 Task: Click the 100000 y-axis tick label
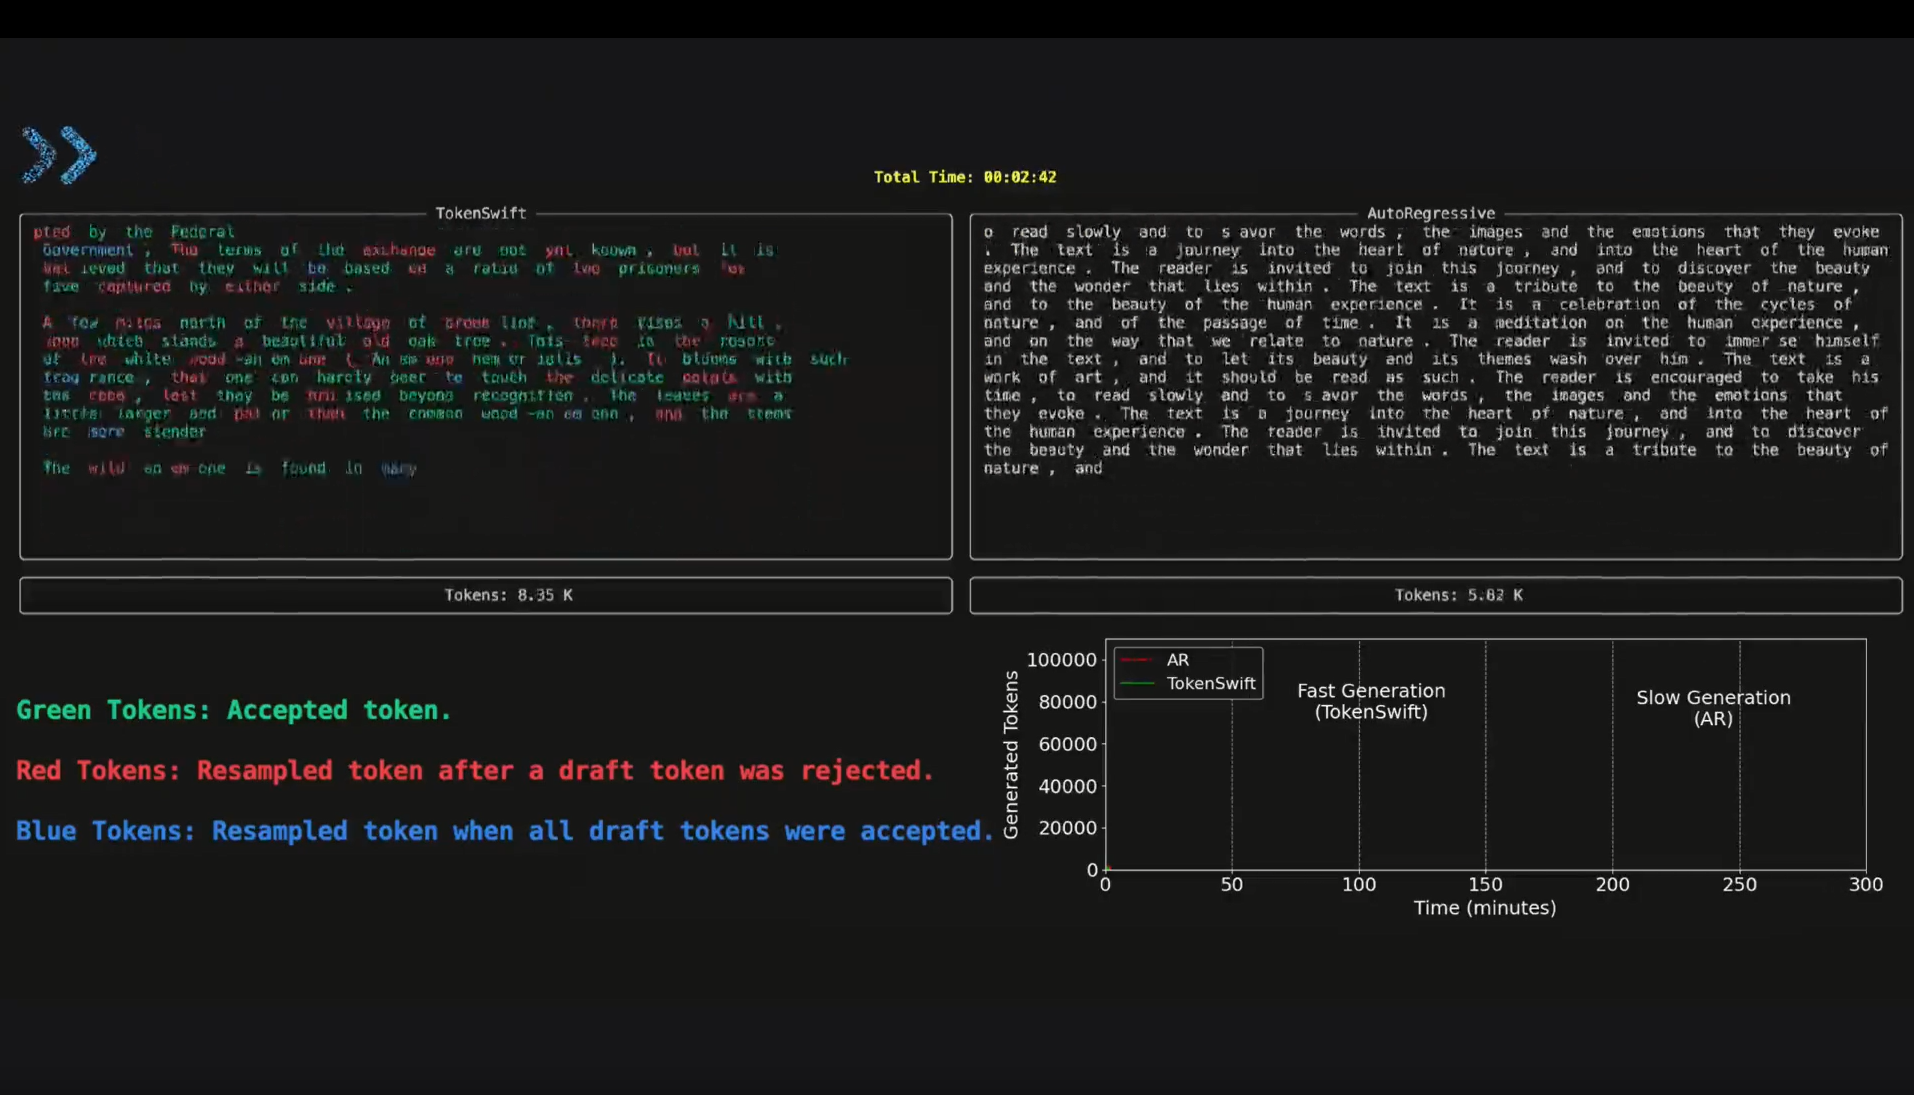[1062, 660]
